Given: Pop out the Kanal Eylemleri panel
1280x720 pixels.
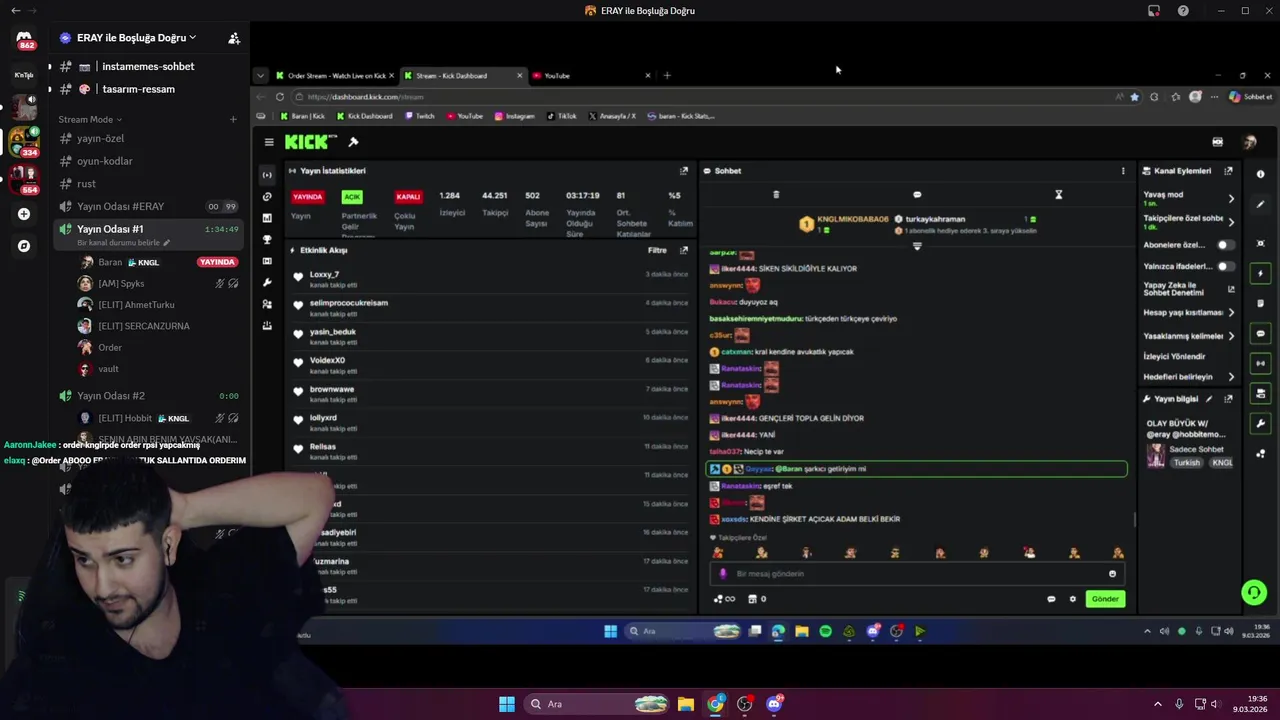Looking at the screenshot, I should pos(1228,171).
